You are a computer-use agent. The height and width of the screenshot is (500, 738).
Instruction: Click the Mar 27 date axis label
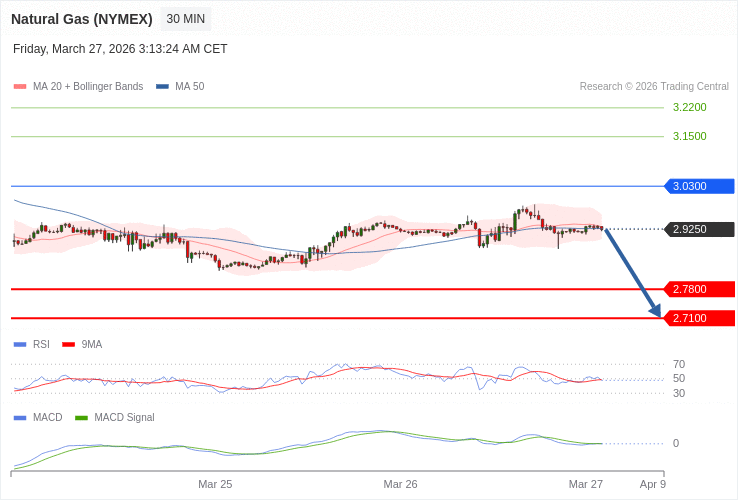(586, 484)
